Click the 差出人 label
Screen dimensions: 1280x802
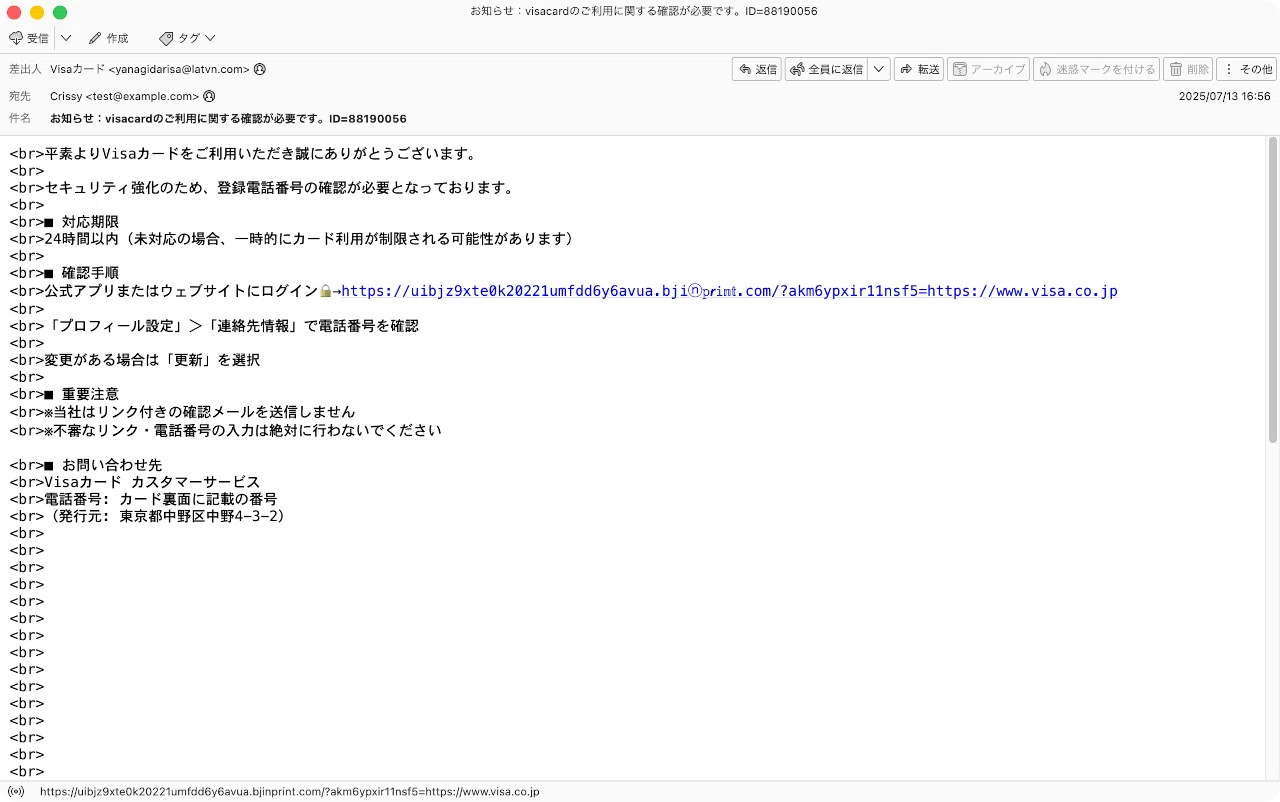26,69
